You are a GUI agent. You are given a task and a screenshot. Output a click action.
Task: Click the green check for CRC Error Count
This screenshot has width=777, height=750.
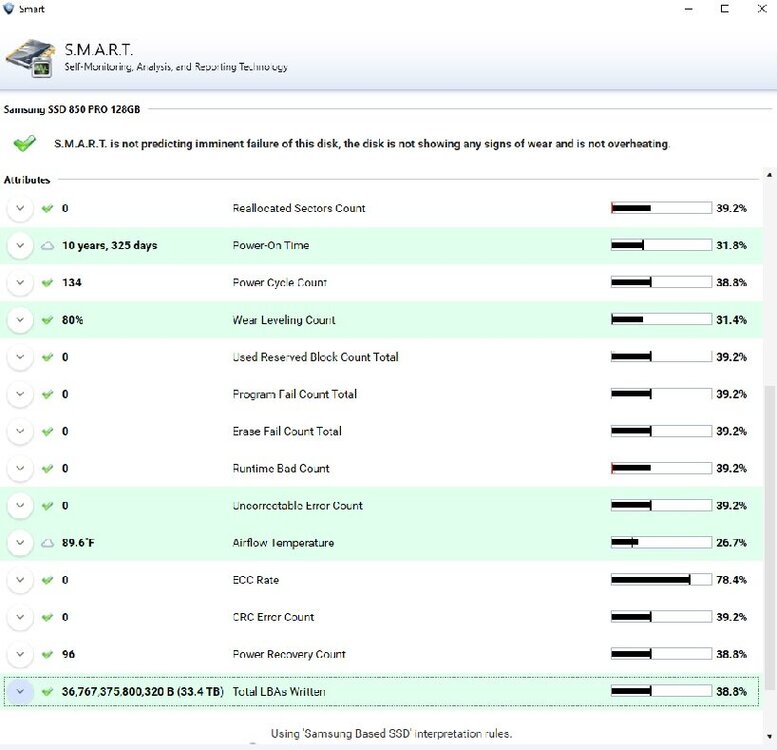47,617
